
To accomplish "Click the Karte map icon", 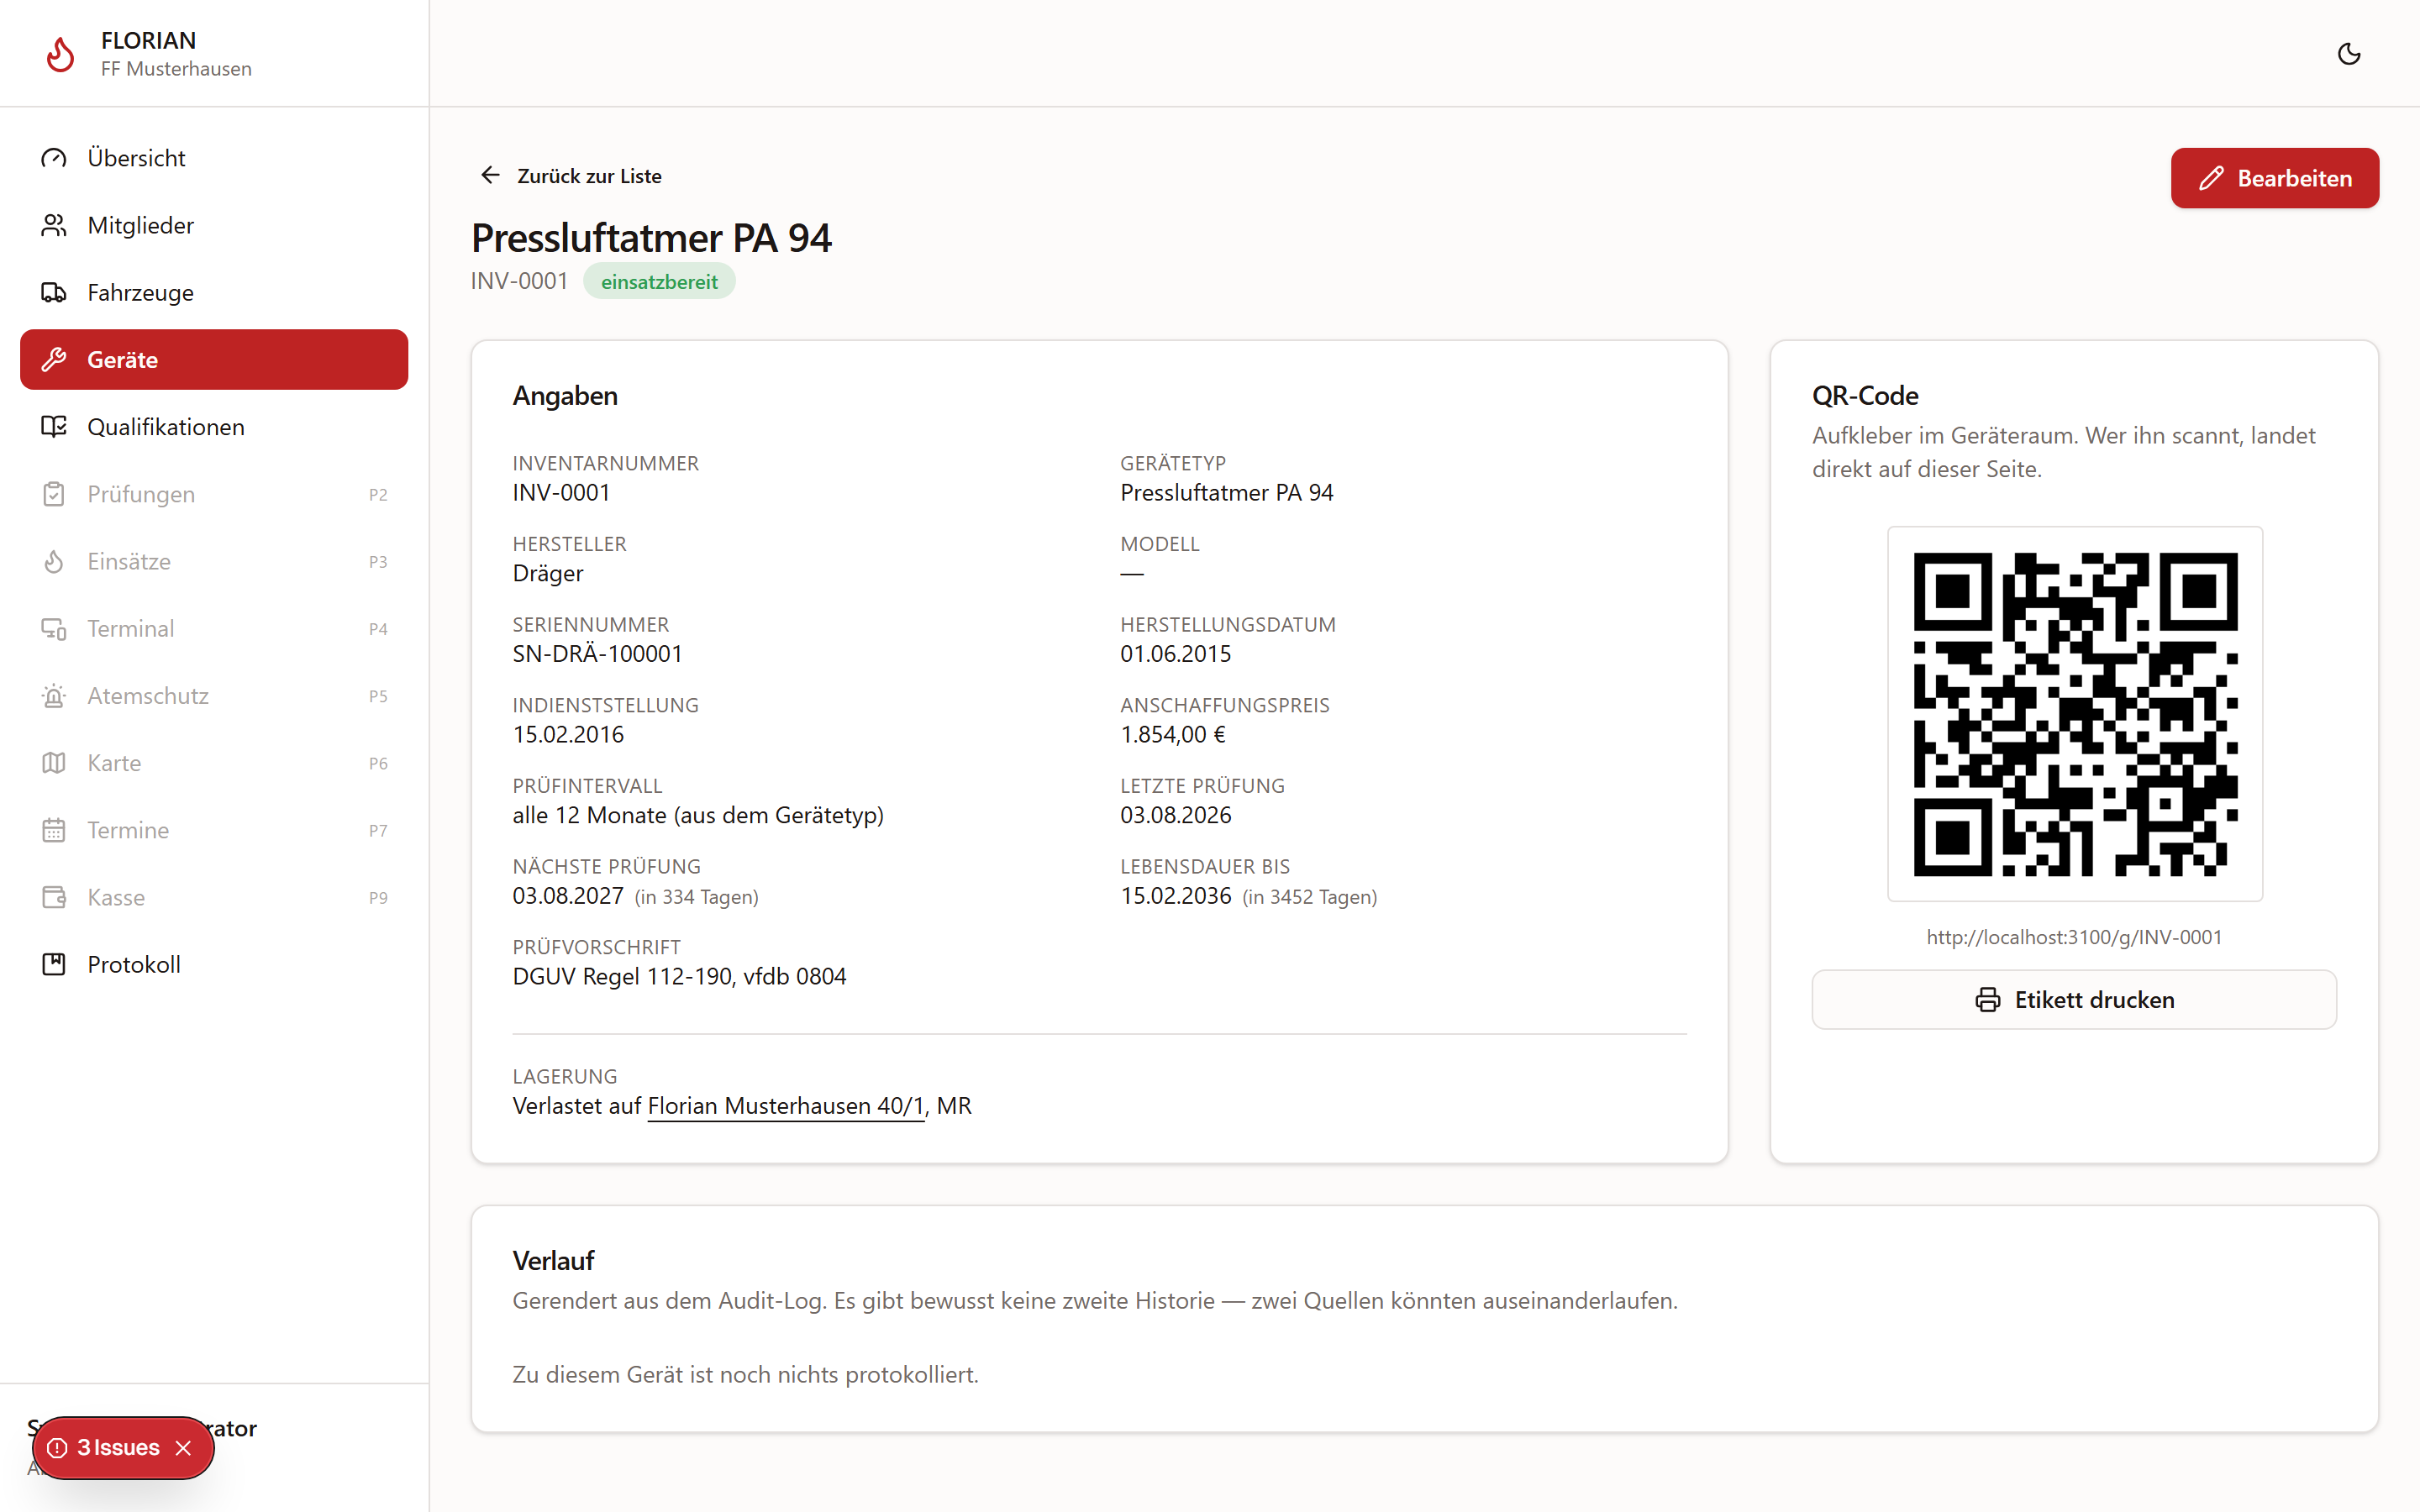I will [x=54, y=763].
